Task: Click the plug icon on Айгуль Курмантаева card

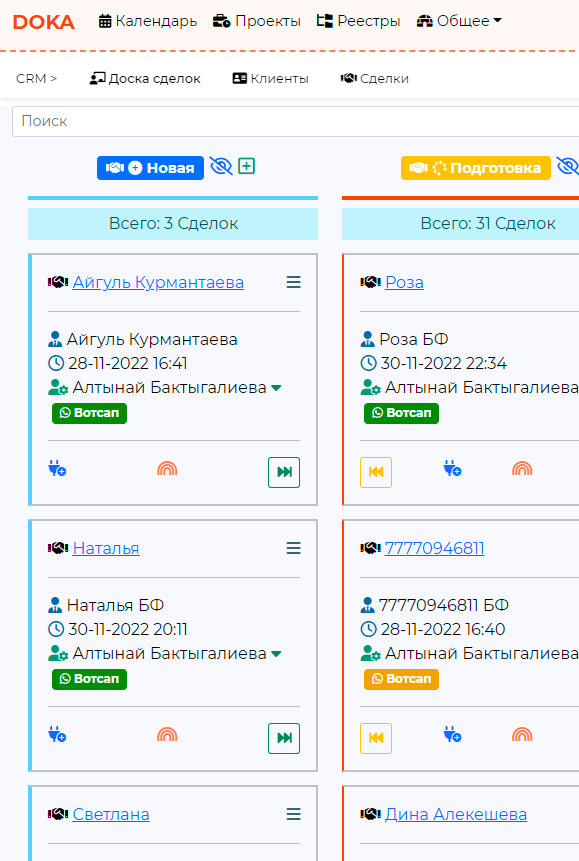Action: click(57, 469)
